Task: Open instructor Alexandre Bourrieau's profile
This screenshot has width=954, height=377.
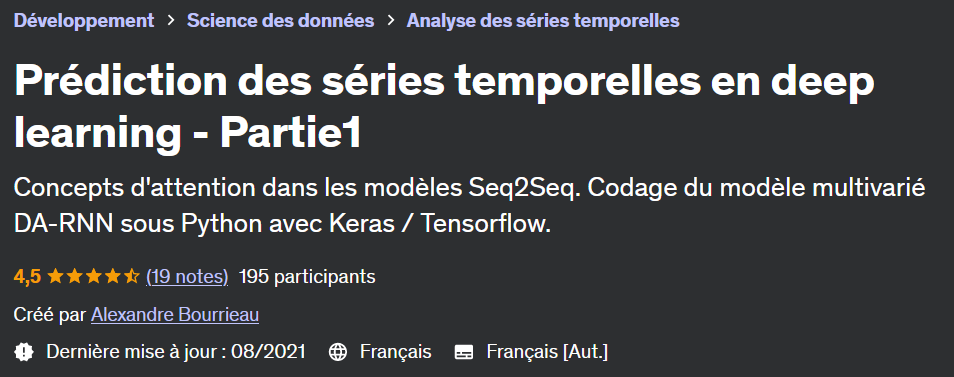Action: click(175, 315)
